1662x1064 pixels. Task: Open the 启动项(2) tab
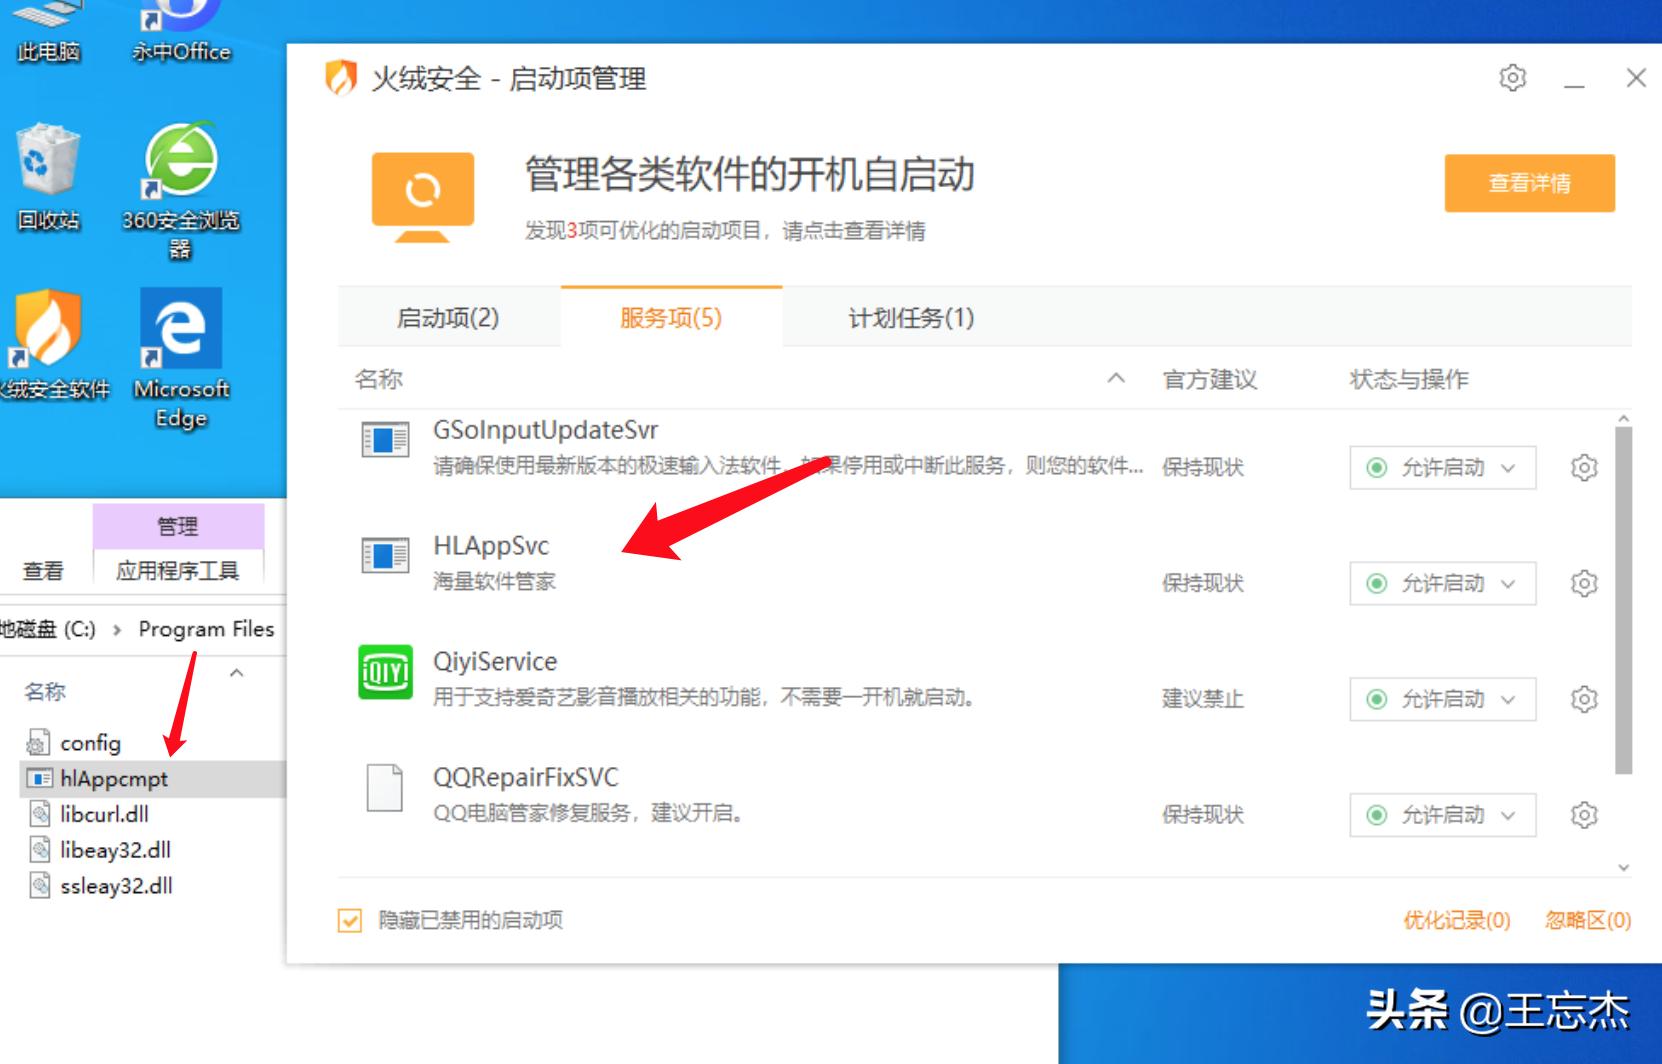click(448, 319)
